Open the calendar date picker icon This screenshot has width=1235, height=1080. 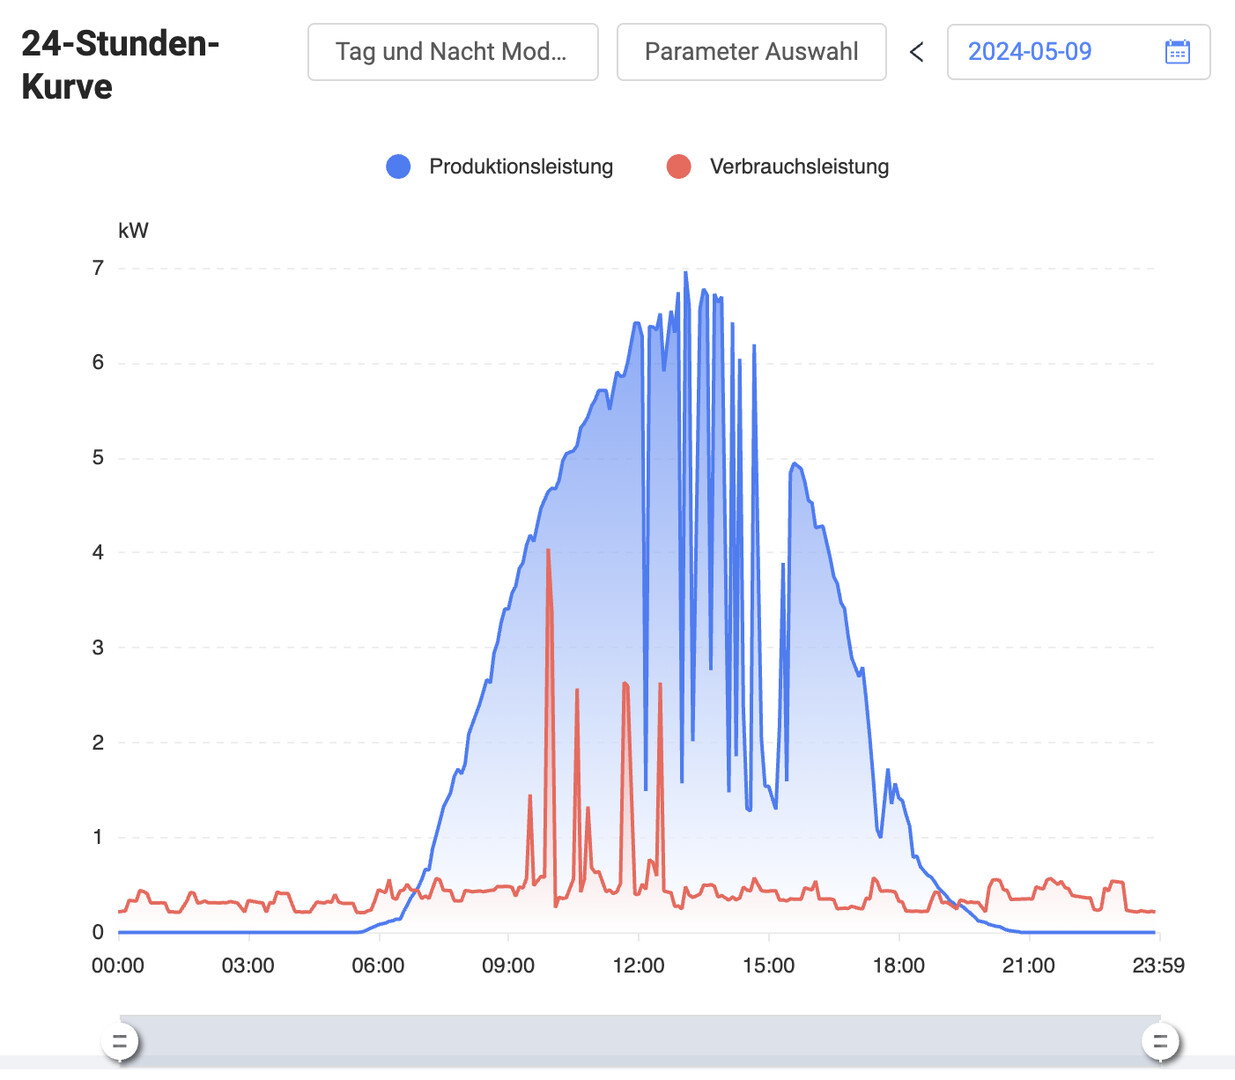click(1177, 52)
